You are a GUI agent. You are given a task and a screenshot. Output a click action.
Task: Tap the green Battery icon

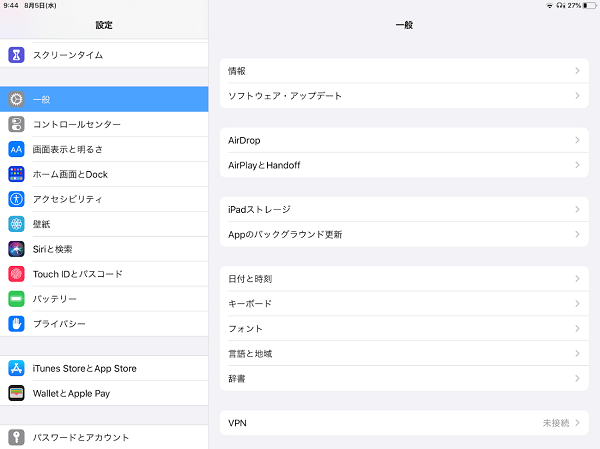pyautogui.click(x=16, y=299)
